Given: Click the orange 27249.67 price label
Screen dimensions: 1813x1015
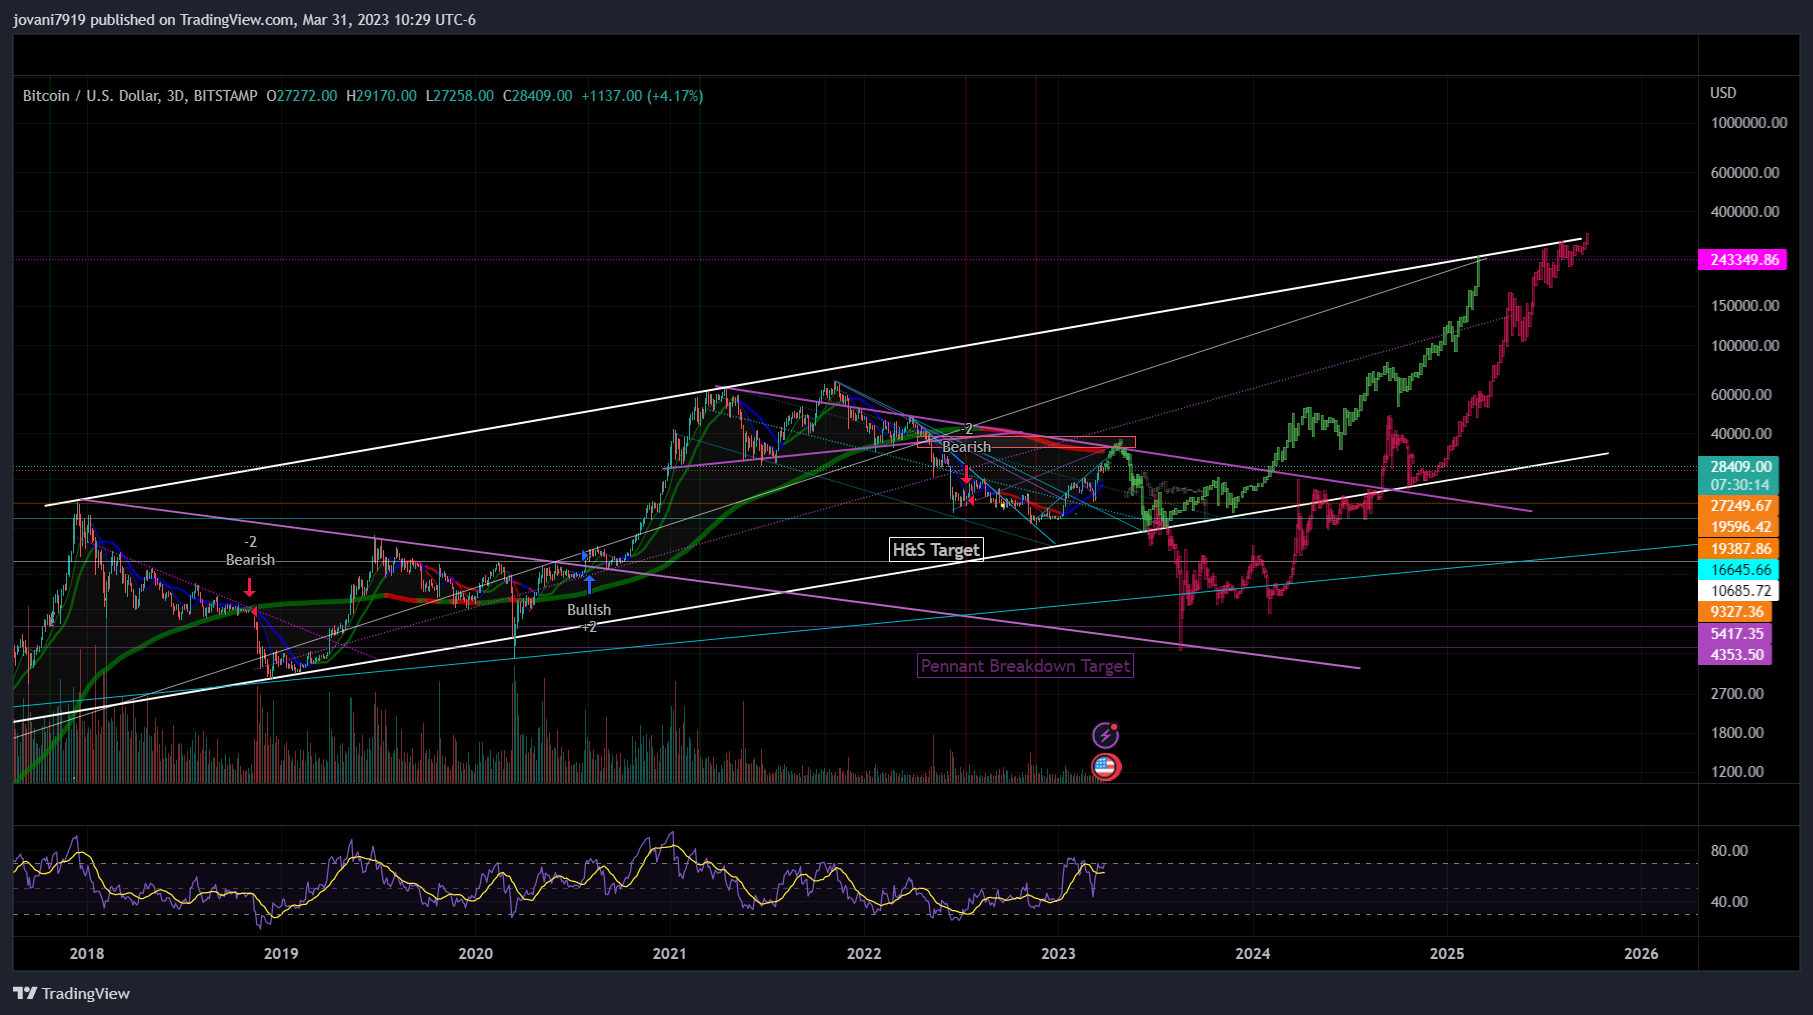Looking at the screenshot, I should (x=1738, y=506).
